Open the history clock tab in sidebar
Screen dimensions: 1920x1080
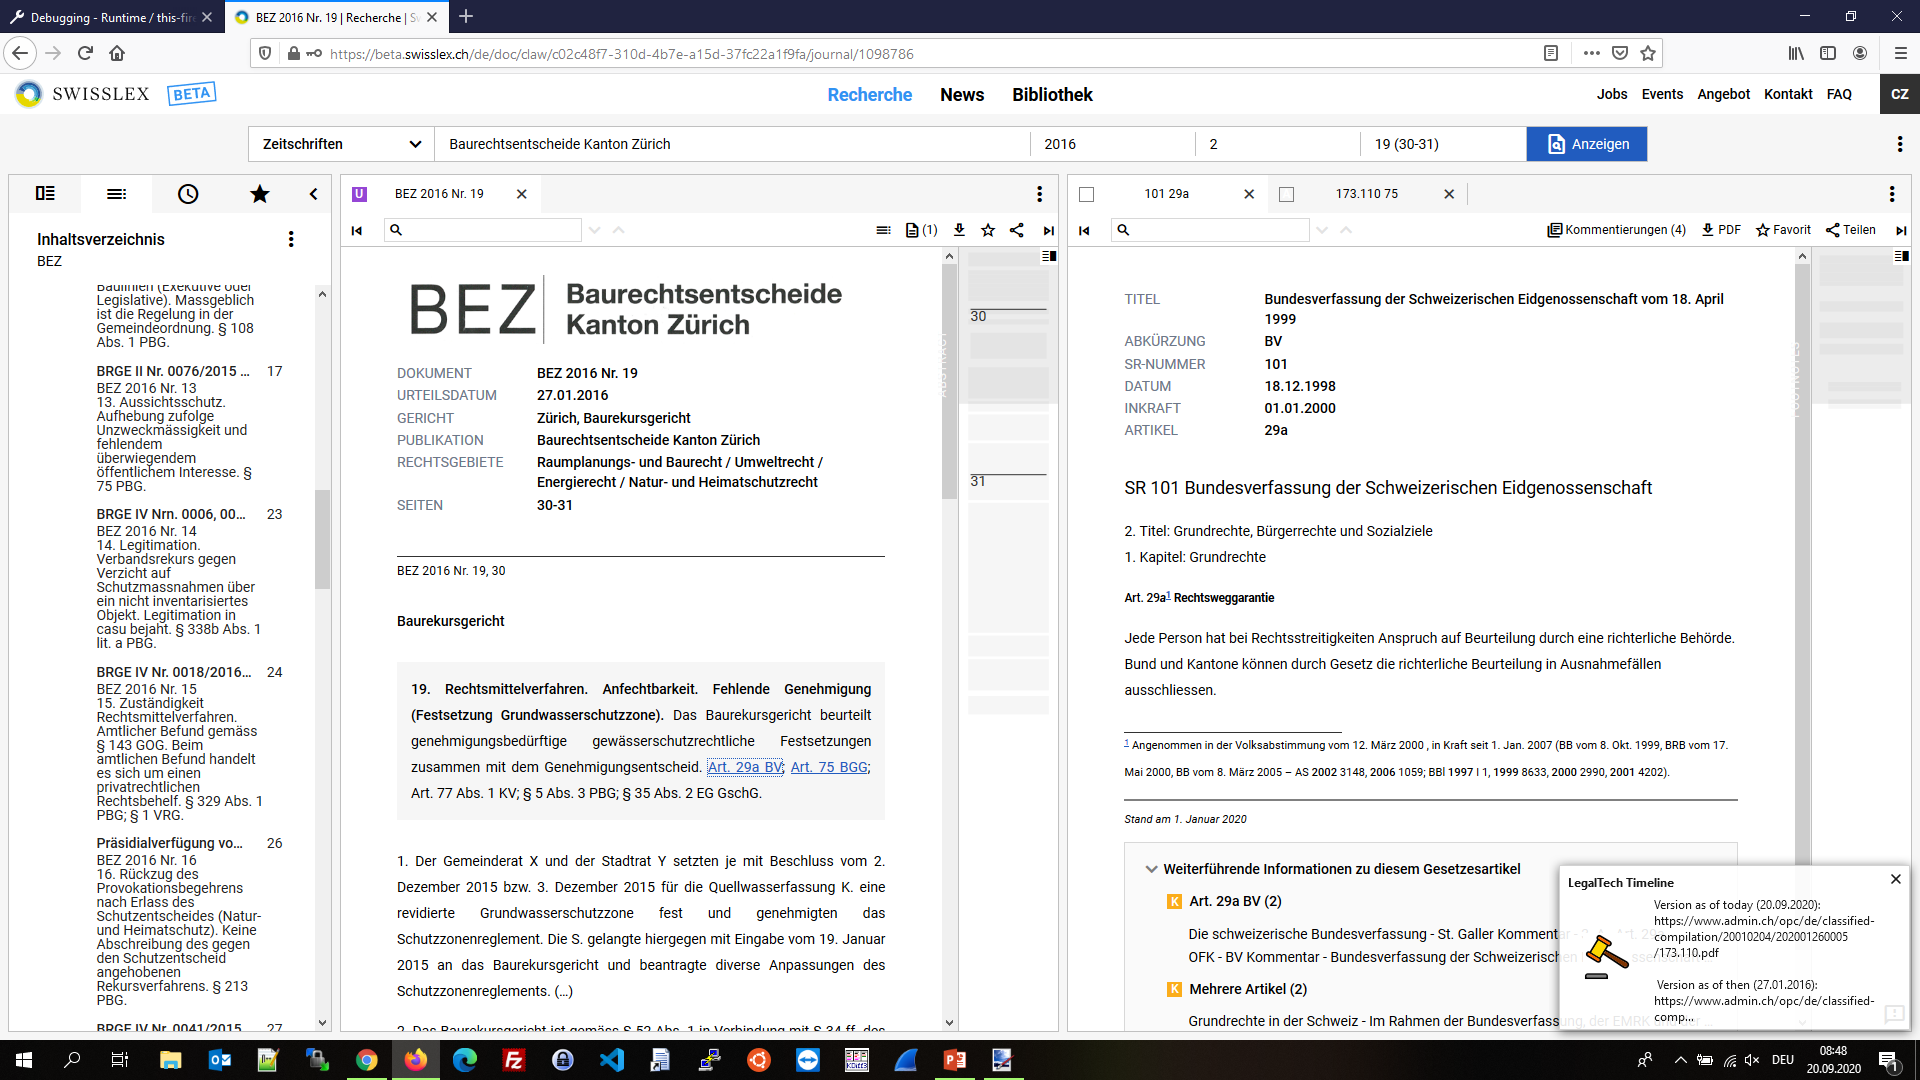point(188,194)
